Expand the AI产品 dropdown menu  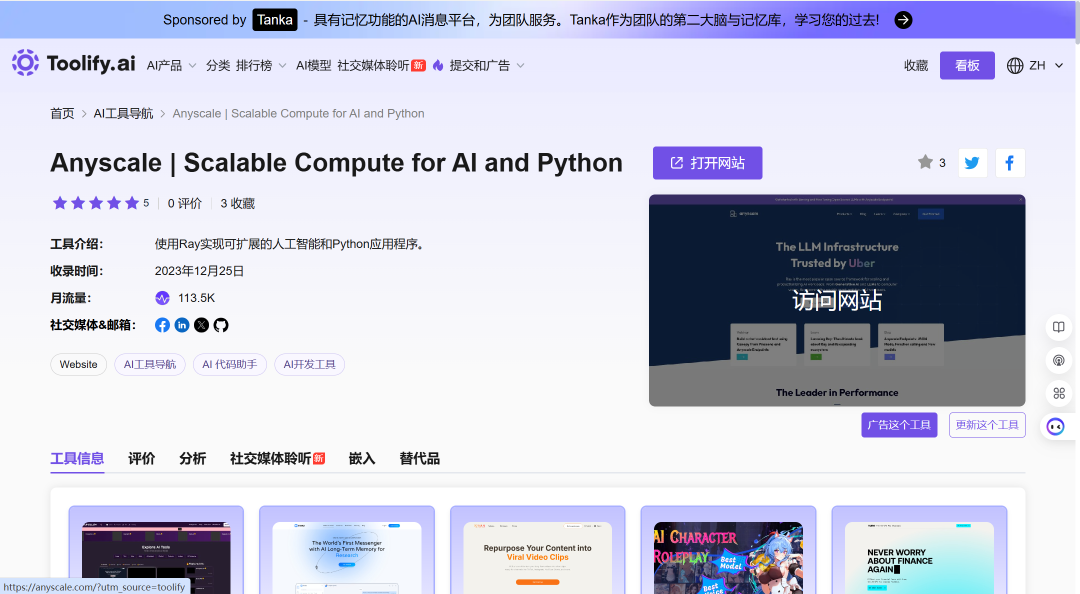pyautogui.click(x=172, y=65)
